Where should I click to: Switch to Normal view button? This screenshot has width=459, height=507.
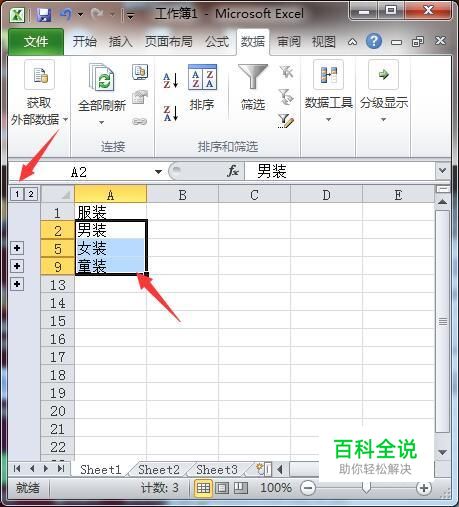[203, 488]
